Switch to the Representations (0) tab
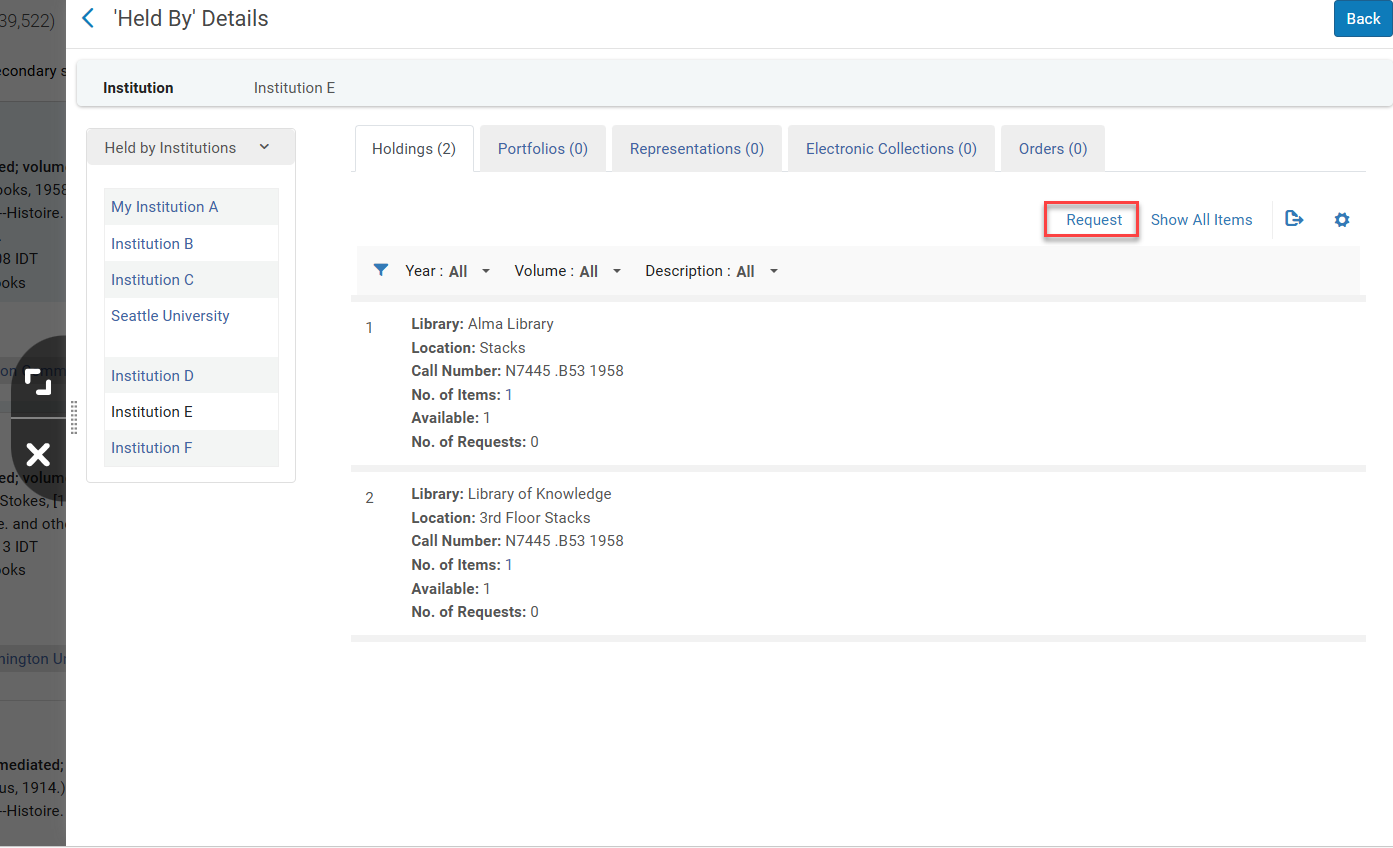The image size is (1393, 848). (x=697, y=148)
